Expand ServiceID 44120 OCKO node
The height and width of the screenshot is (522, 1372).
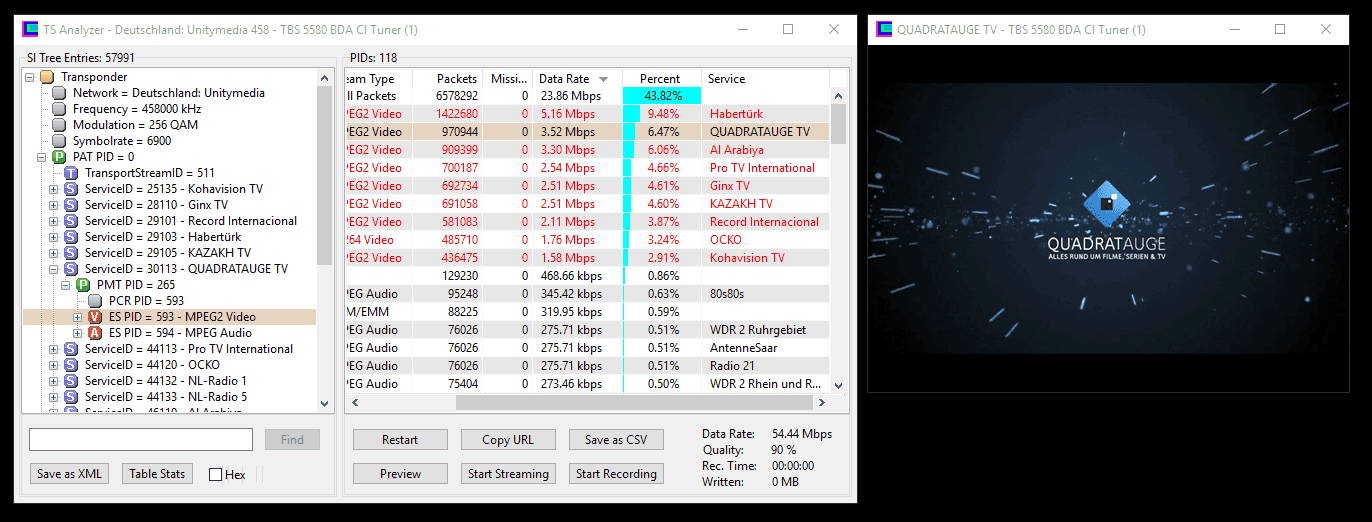pyautogui.click(x=54, y=365)
